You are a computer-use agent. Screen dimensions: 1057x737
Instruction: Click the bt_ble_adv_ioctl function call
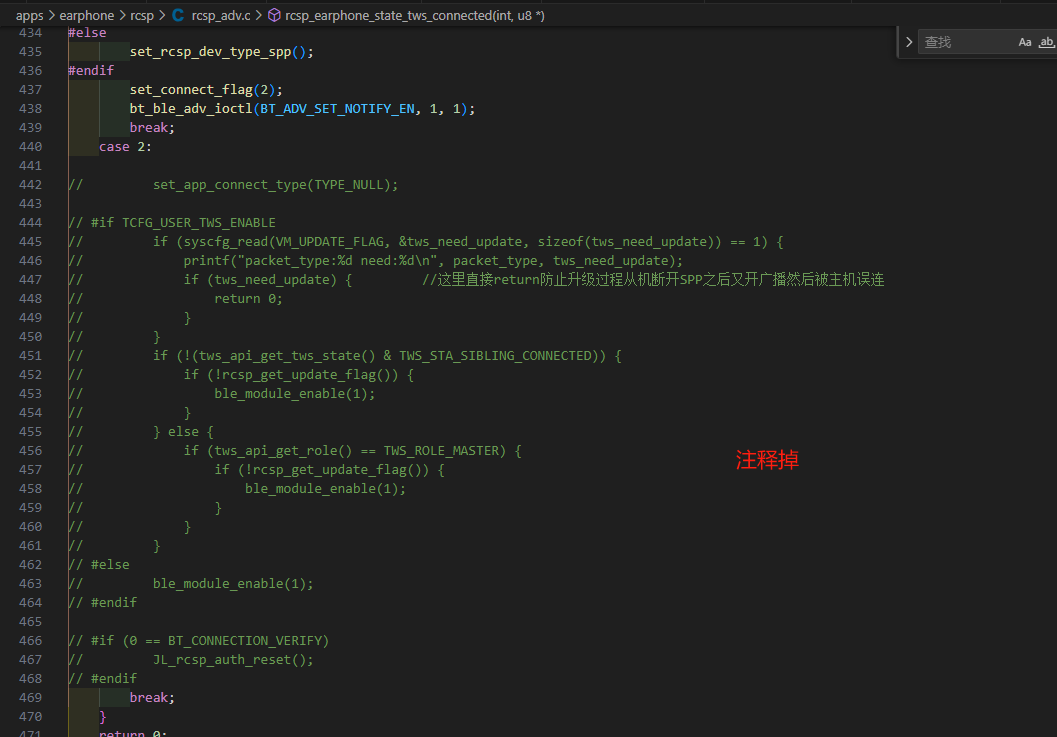191,109
